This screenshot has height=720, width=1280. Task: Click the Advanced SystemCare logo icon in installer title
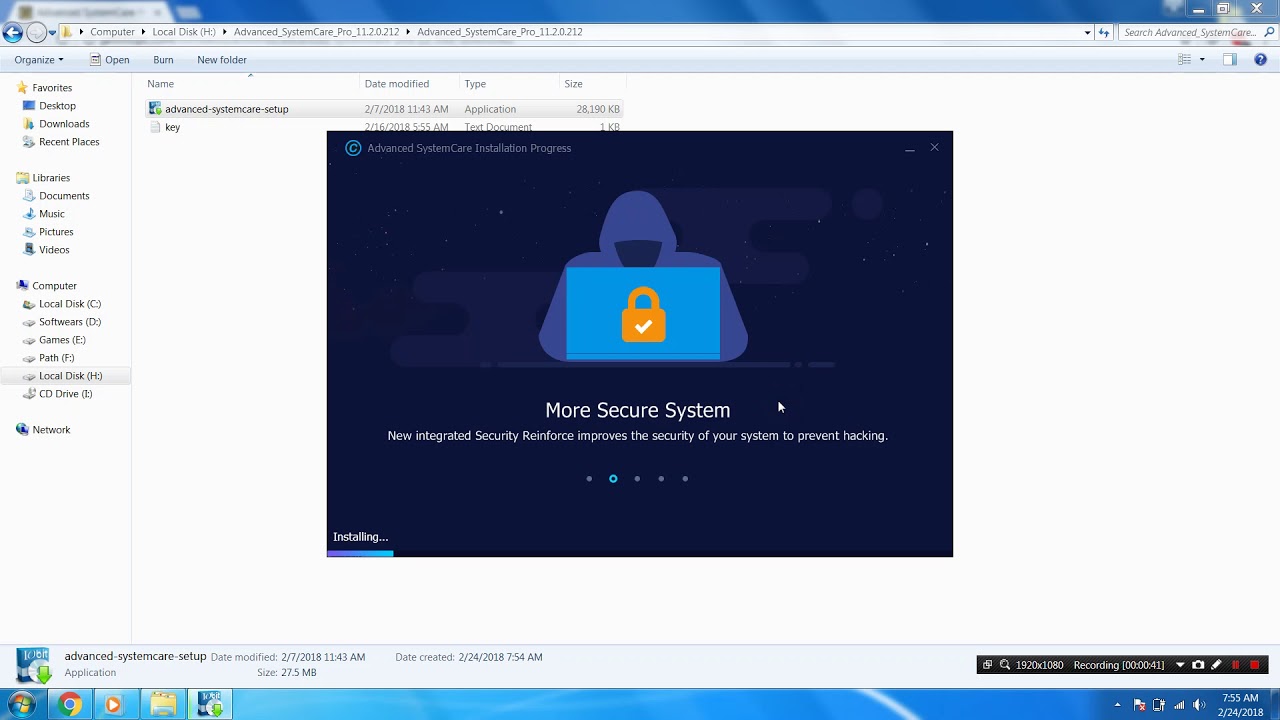[x=353, y=148]
